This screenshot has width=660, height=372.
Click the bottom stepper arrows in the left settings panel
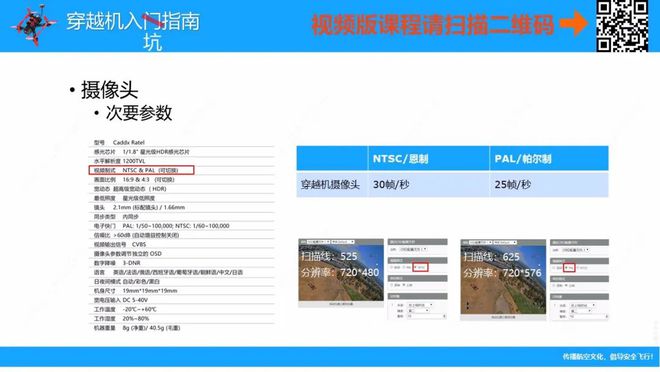[x=444, y=316]
